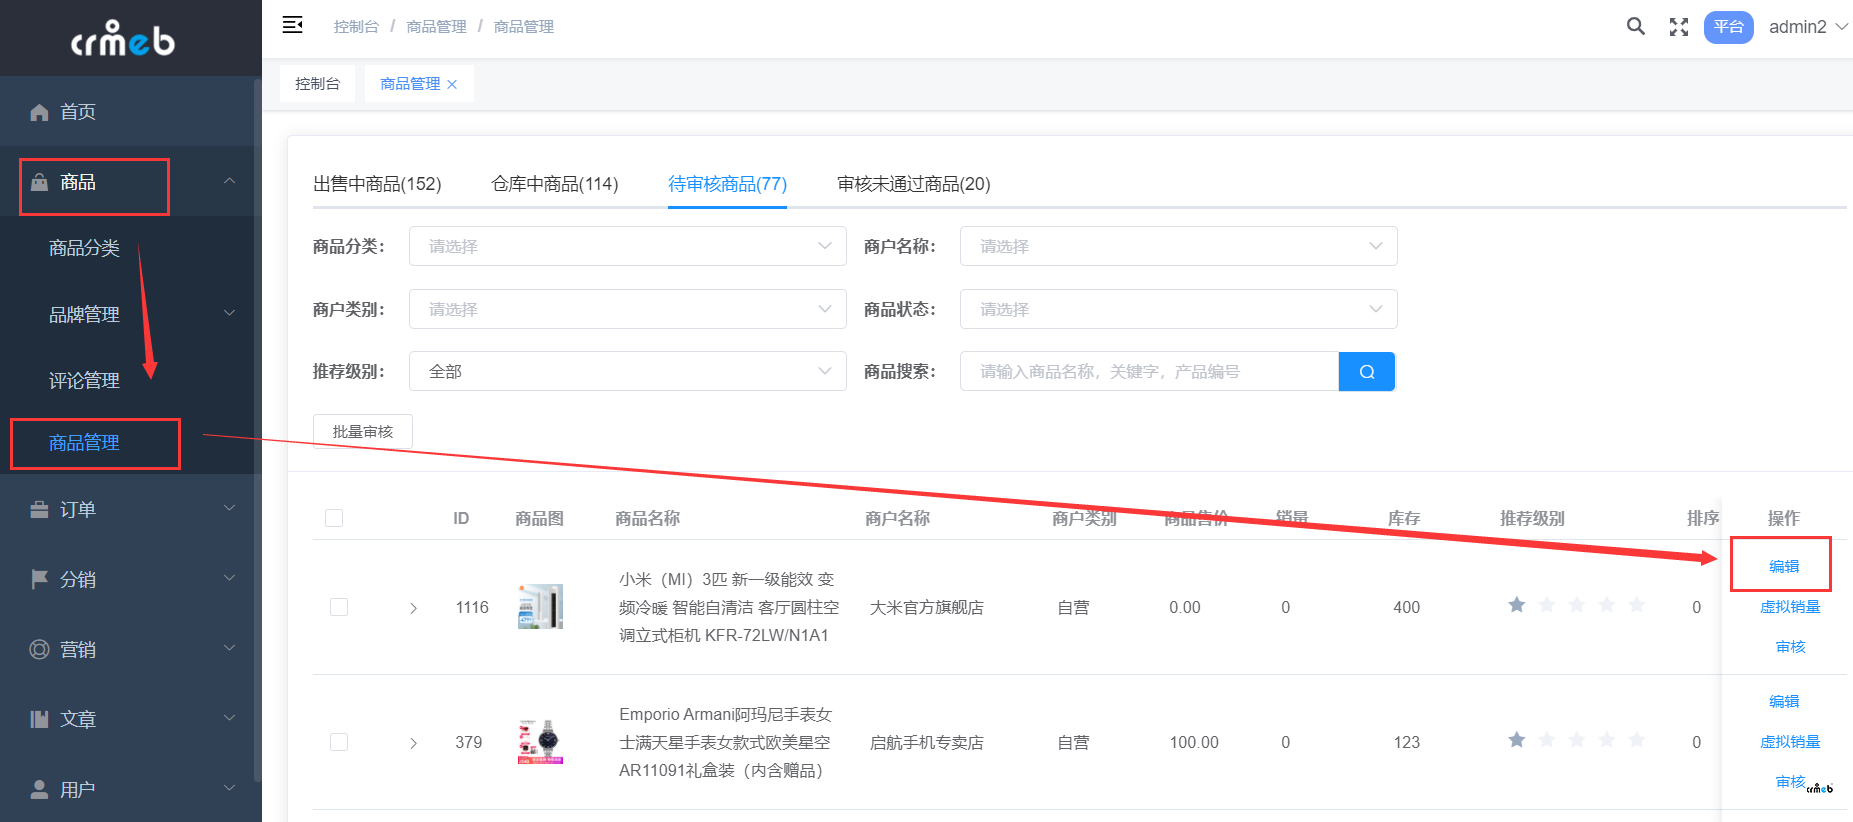Click the person icon beside 用户
This screenshot has width=1853, height=822.
pyautogui.click(x=39, y=789)
